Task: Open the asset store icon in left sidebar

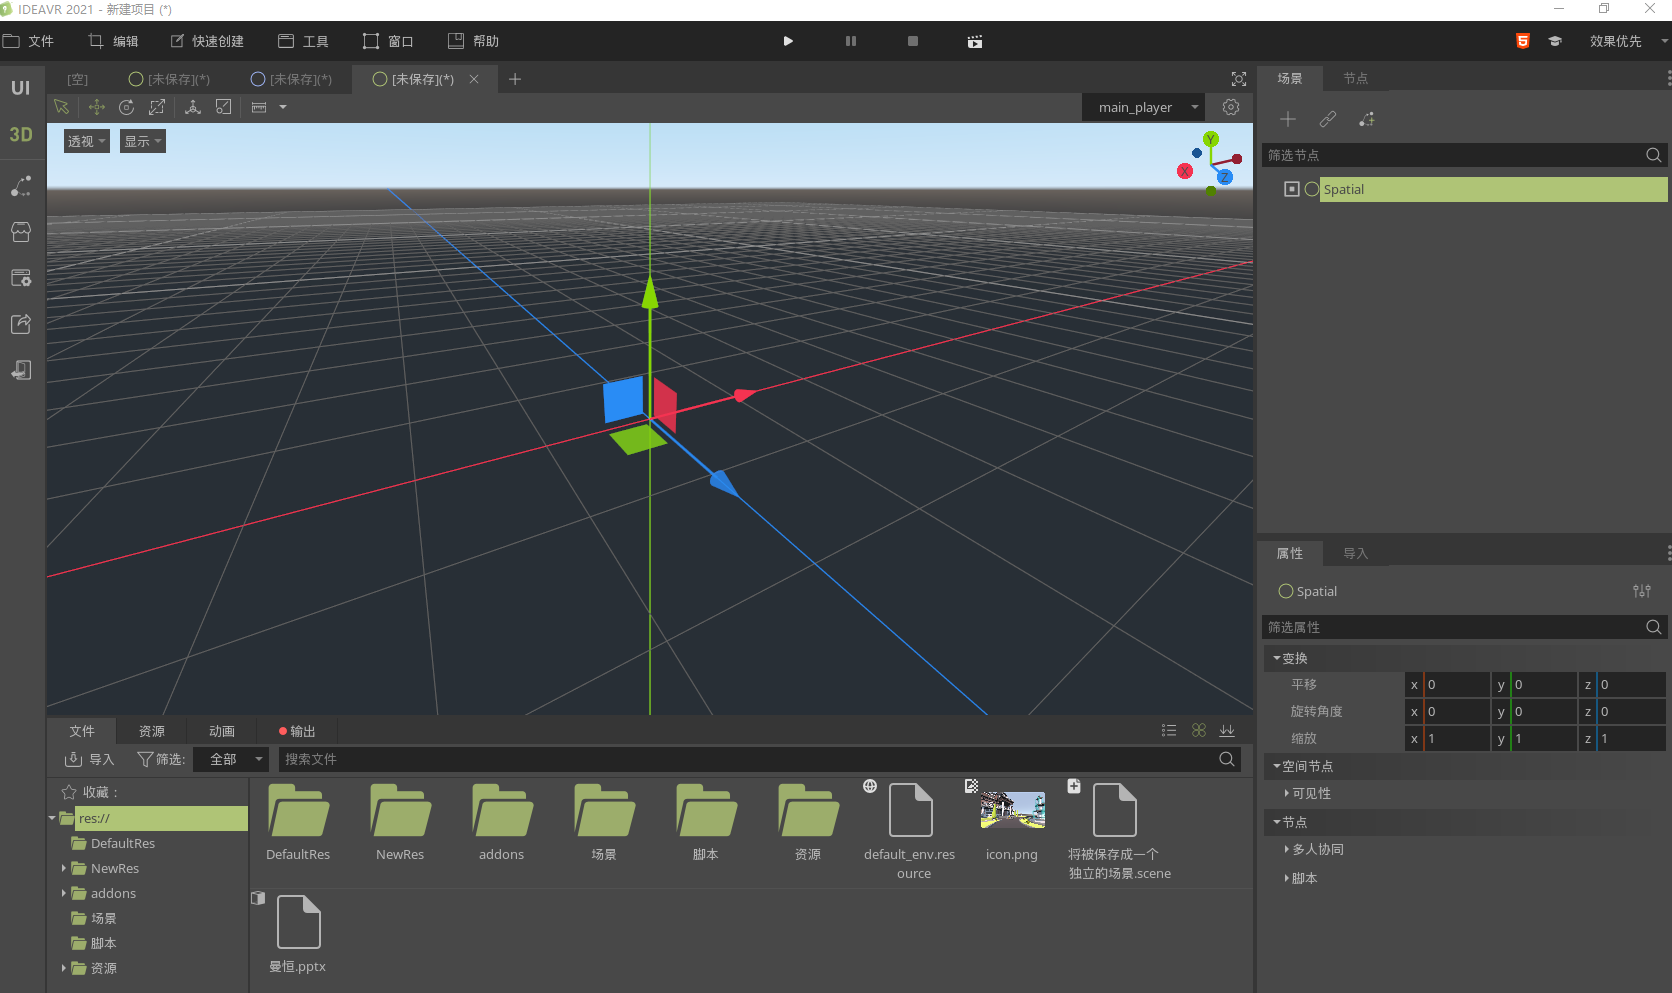Action: pyautogui.click(x=21, y=232)
